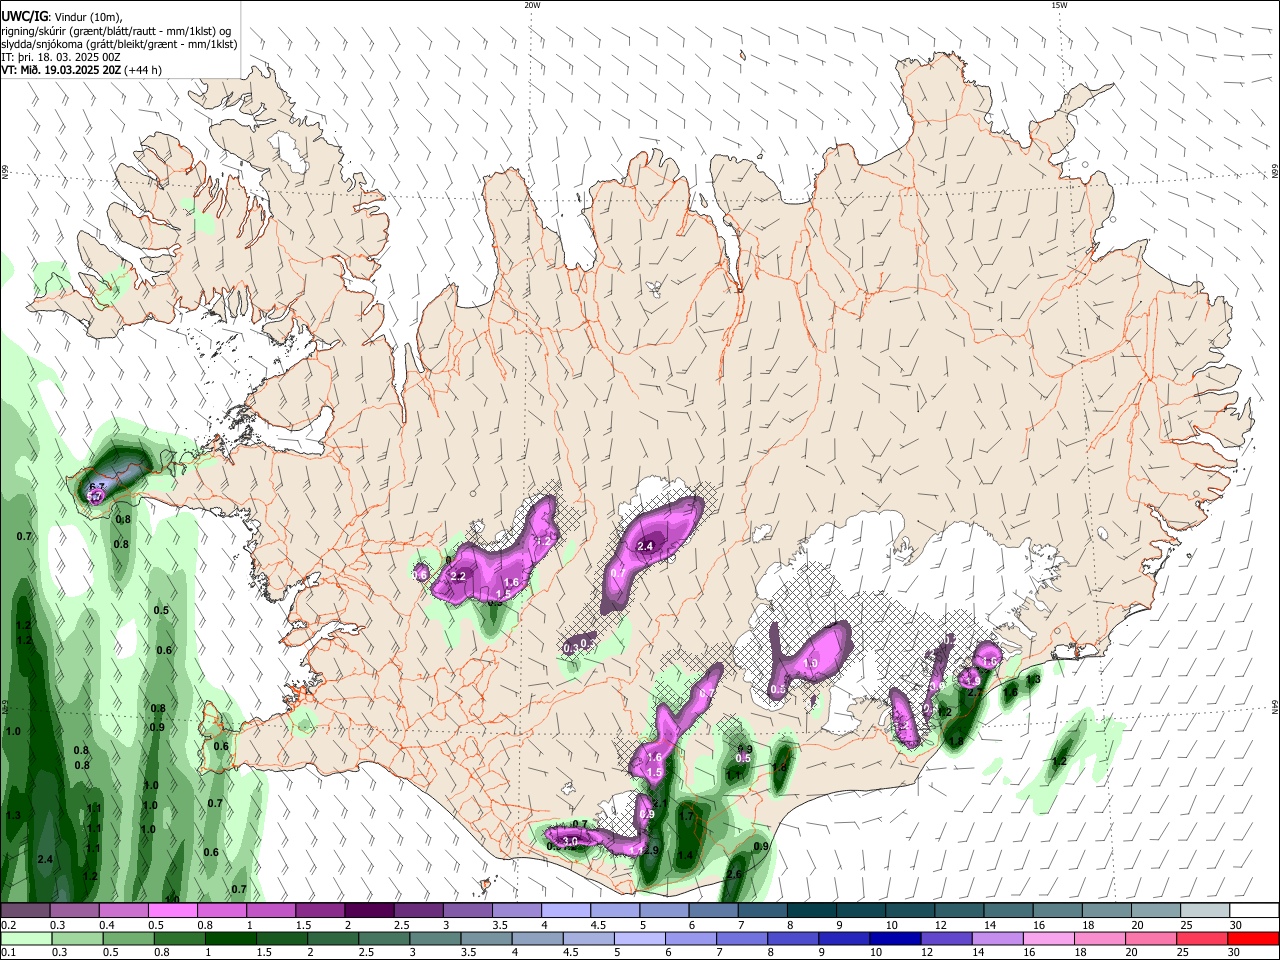Pick lower legend palest green swatch 0.1 to 0.3
1280x960 pixels.
pyautogui.click(x=26, y=938)
